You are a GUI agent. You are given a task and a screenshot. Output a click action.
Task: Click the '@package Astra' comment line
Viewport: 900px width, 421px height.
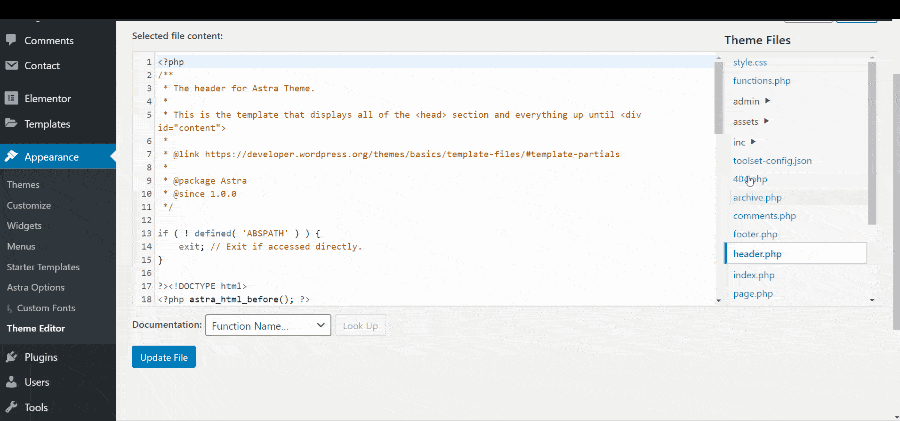[210, 180]
